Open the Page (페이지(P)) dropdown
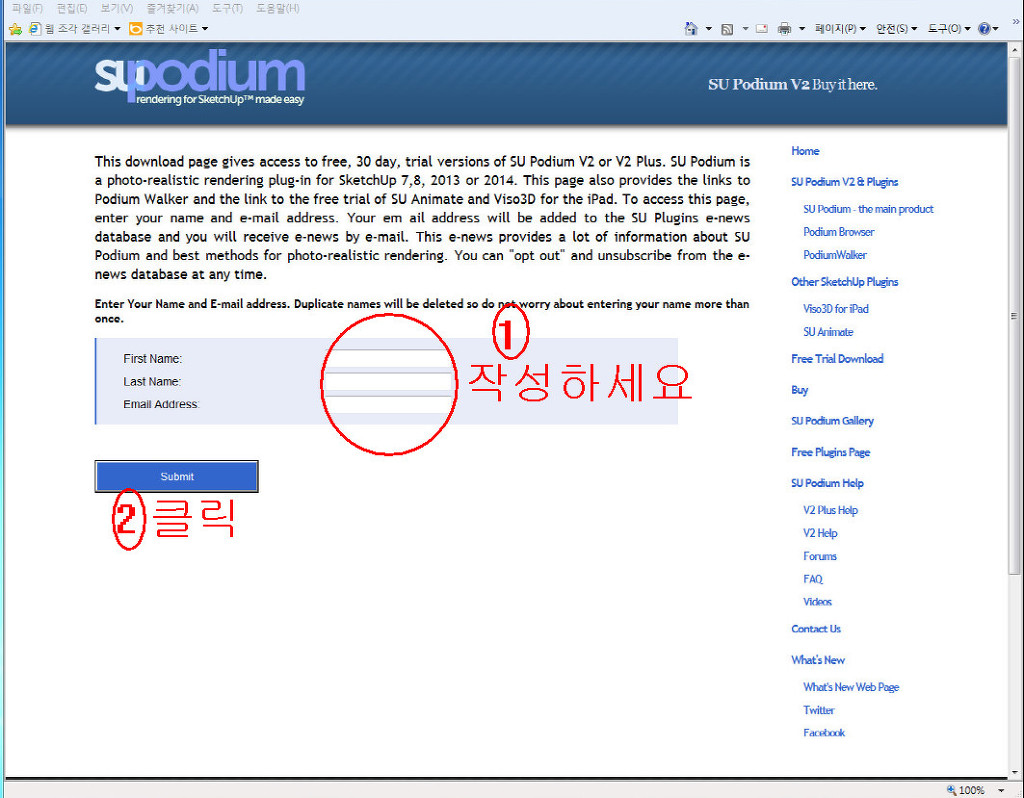Viewport: 1024px width, 798px height. (840, 29)
